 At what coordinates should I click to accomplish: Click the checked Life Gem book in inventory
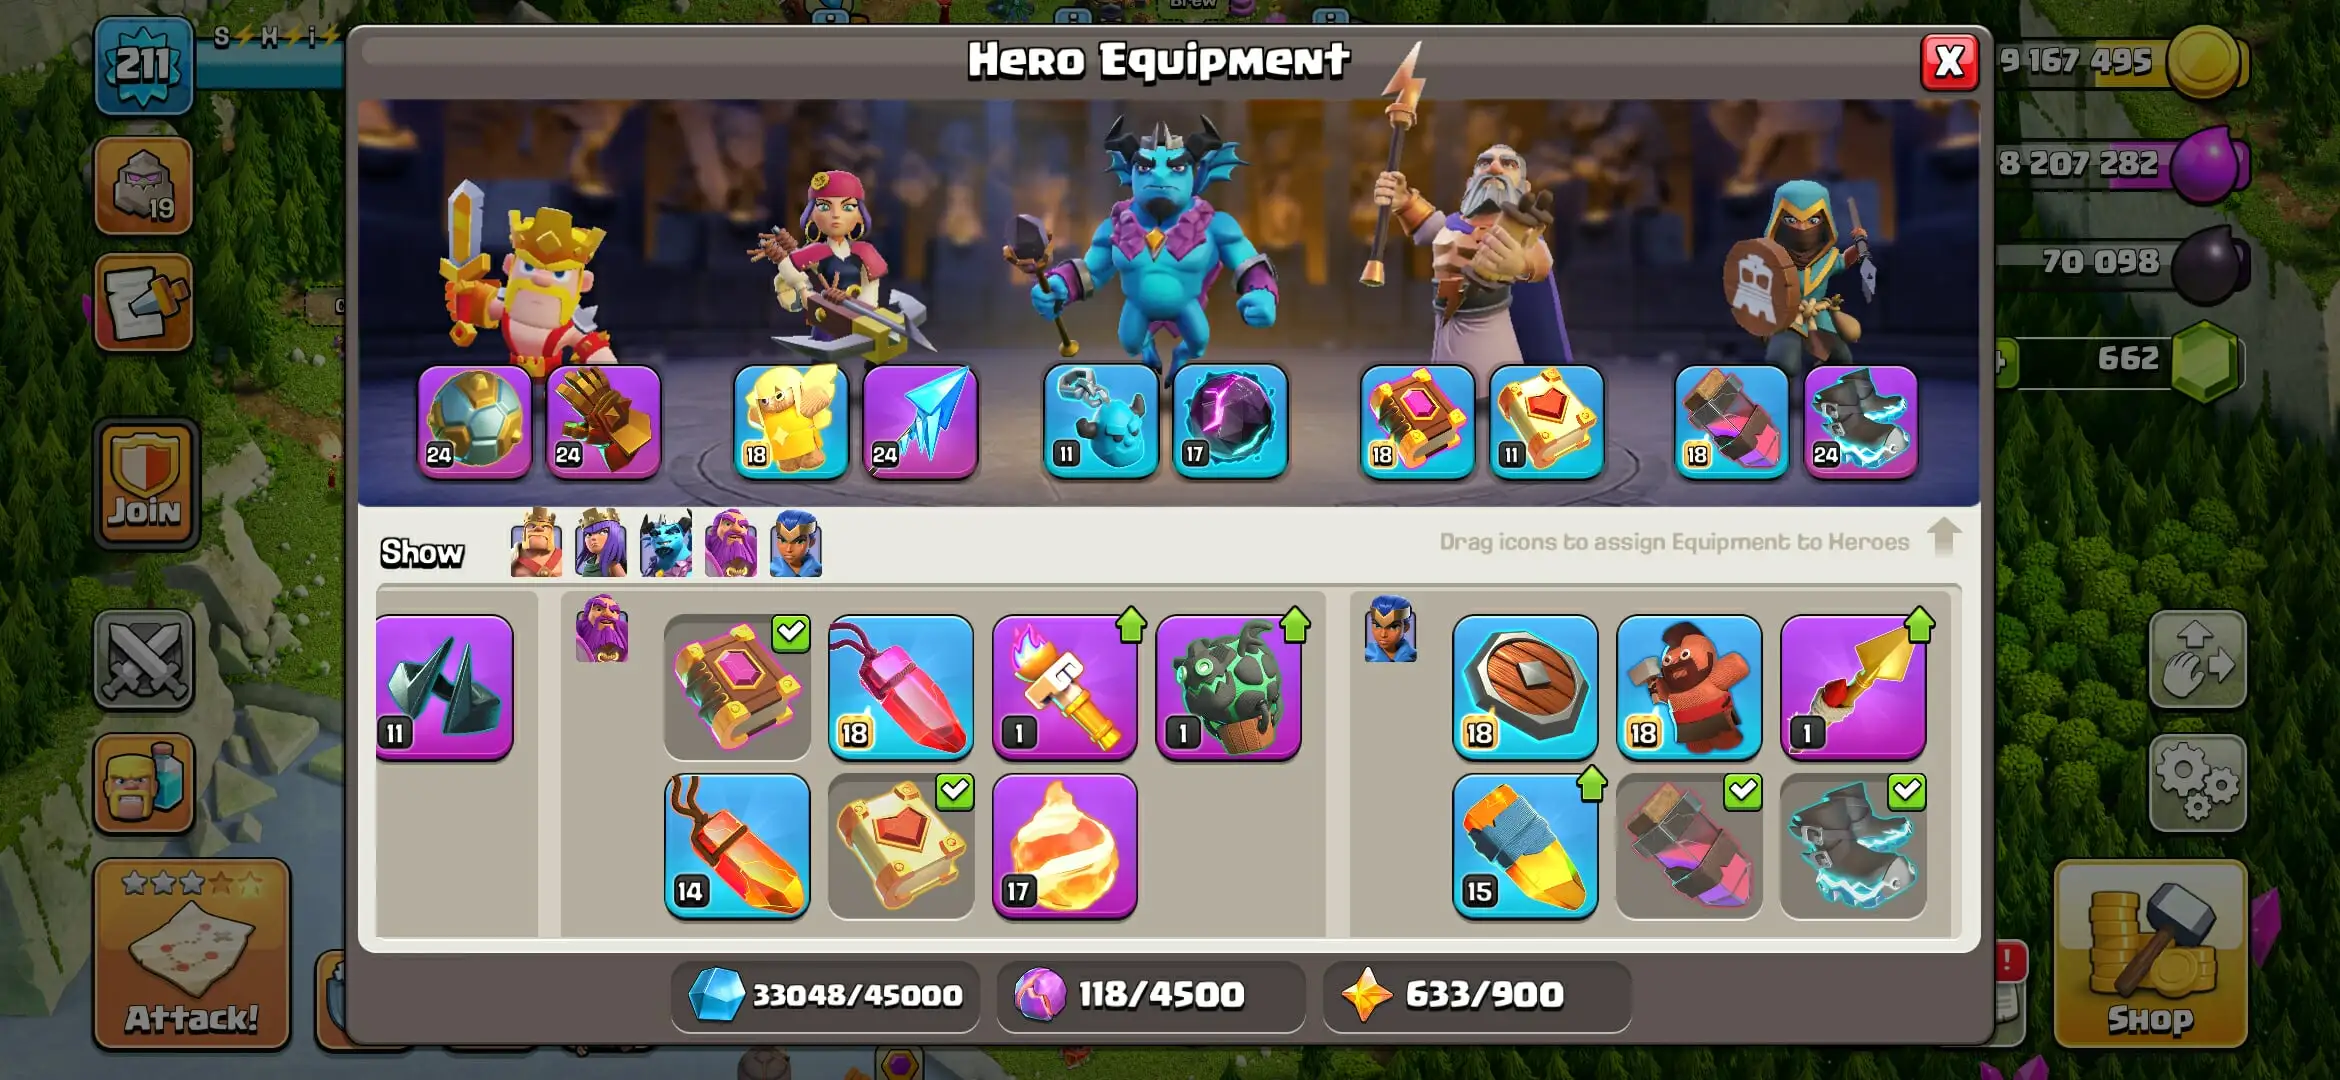[901, 846]
